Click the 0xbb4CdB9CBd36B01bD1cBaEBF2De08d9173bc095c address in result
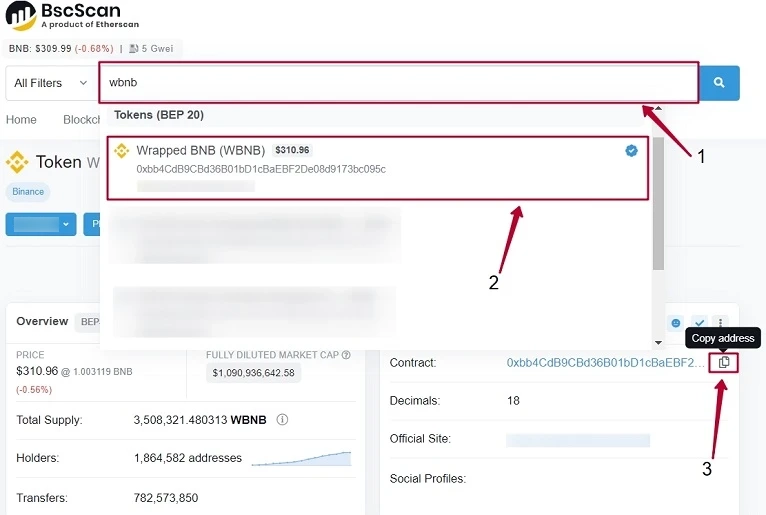Image resolution: width=766 pixels, height=515 pixels. (261, 169)
